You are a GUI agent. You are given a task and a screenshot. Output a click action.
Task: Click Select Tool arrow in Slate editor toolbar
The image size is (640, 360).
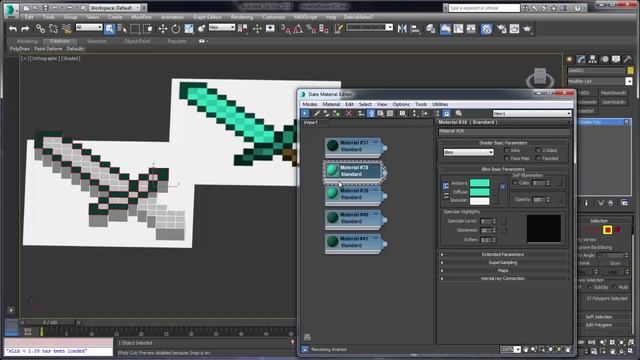point(305,113)
